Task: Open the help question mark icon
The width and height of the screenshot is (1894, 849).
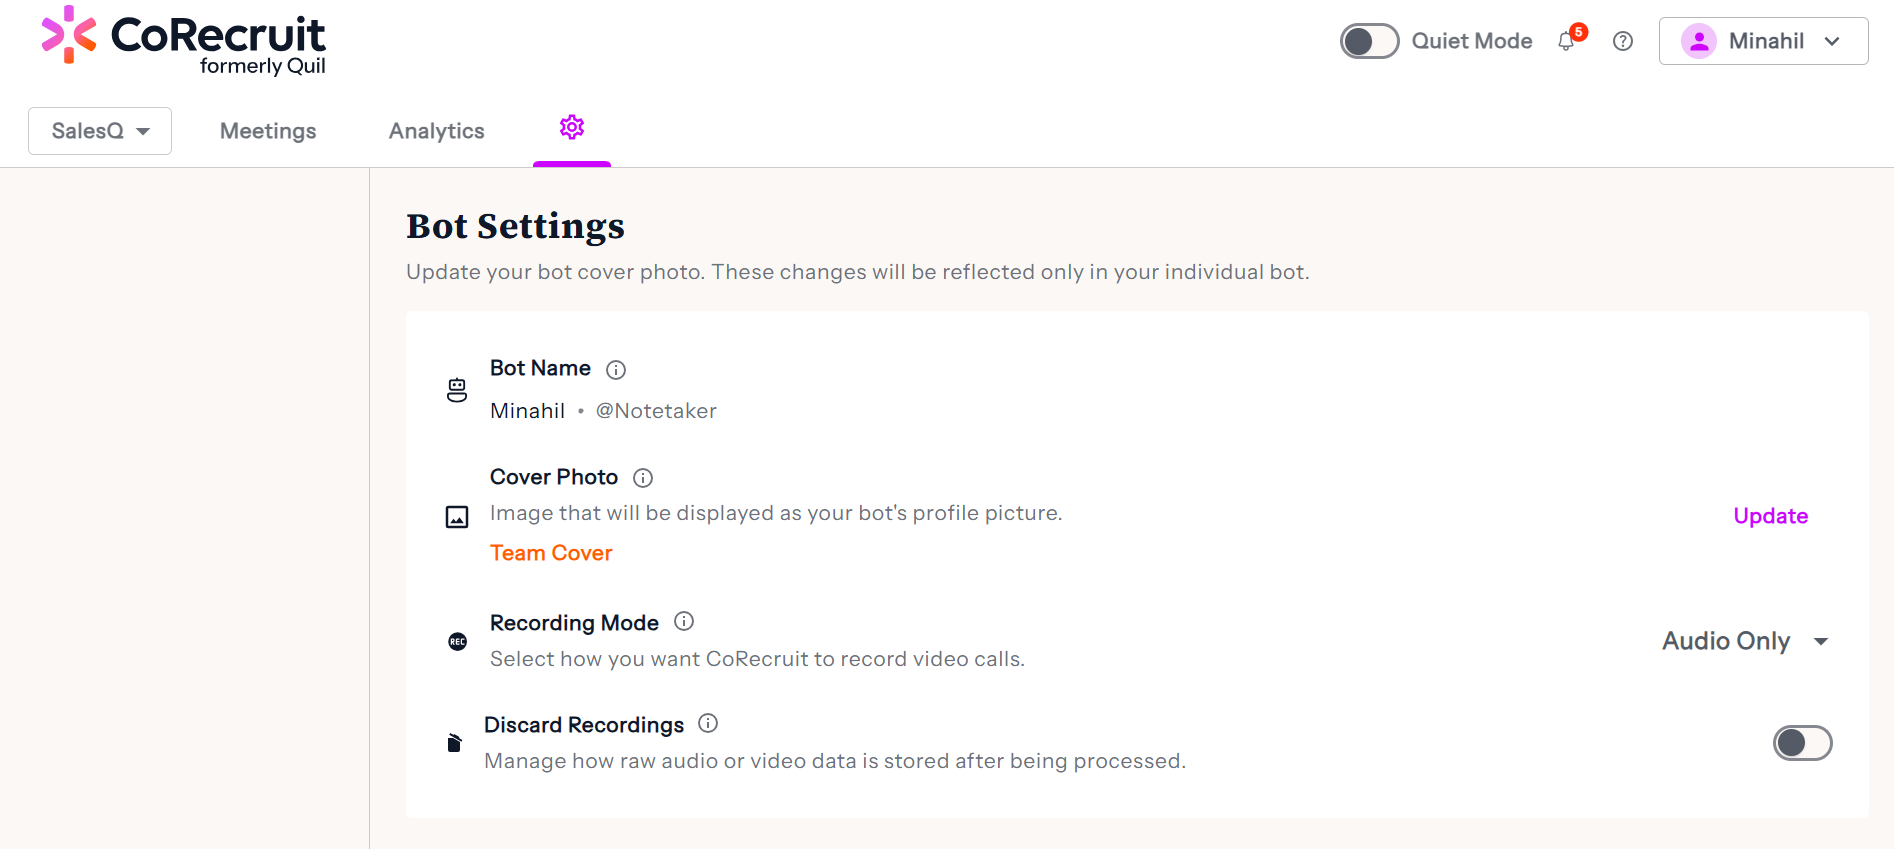Action: tap(1623, 41)
